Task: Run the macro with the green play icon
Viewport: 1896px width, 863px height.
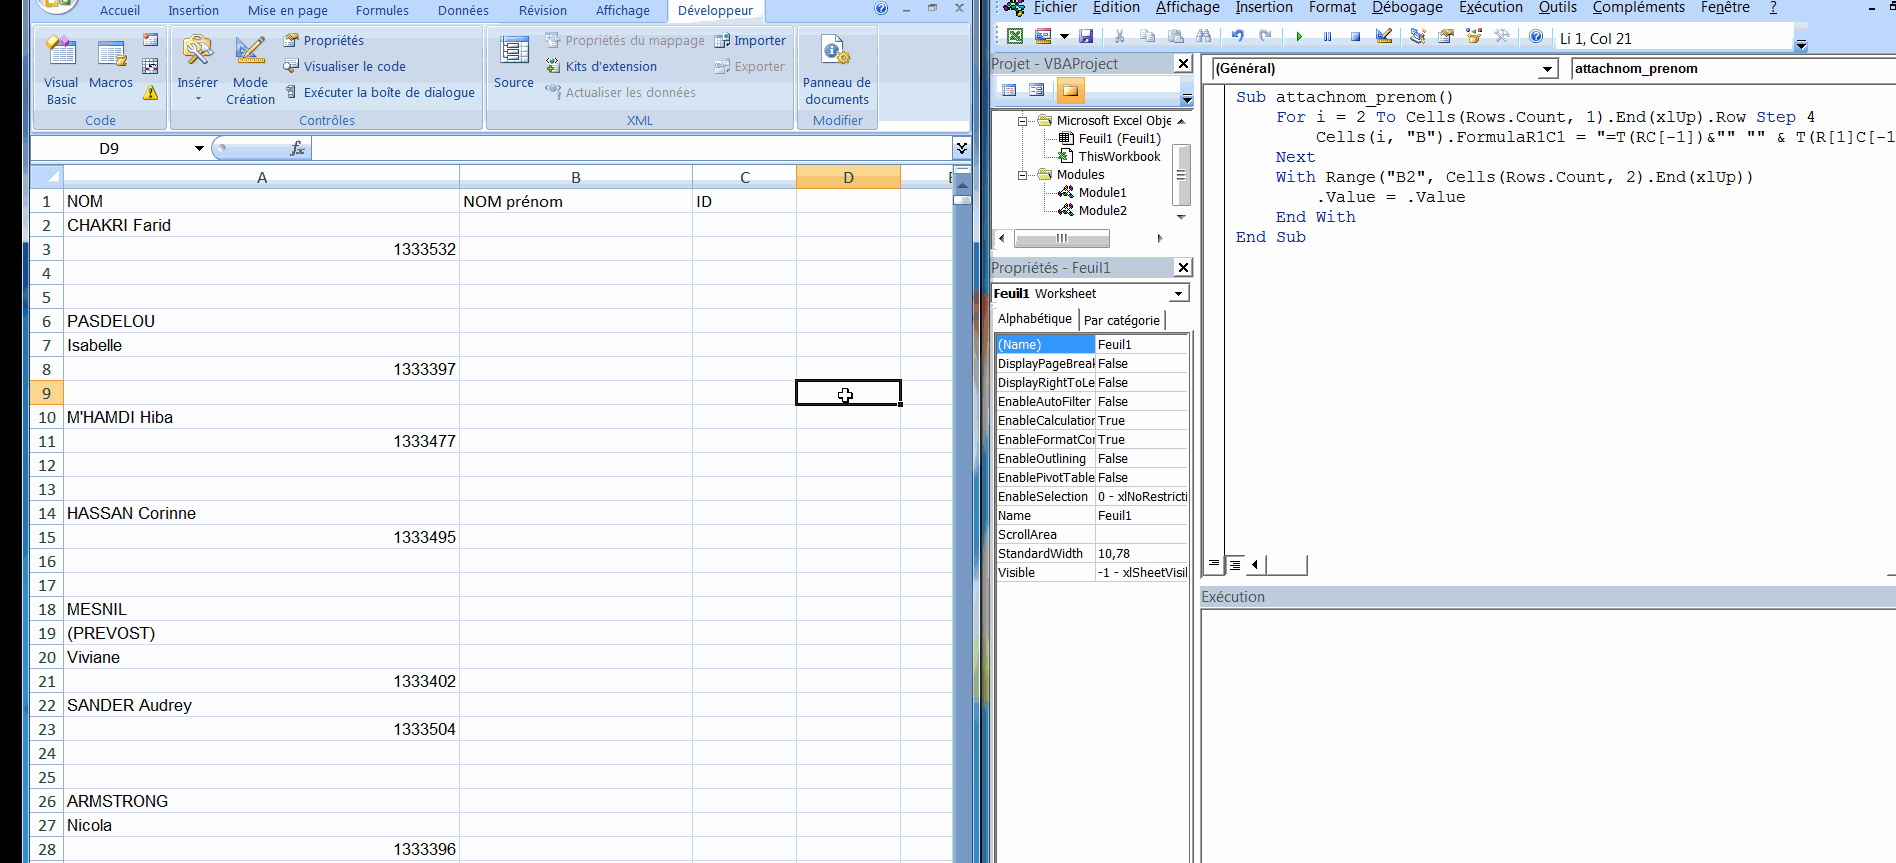Action: [1299, 36]
